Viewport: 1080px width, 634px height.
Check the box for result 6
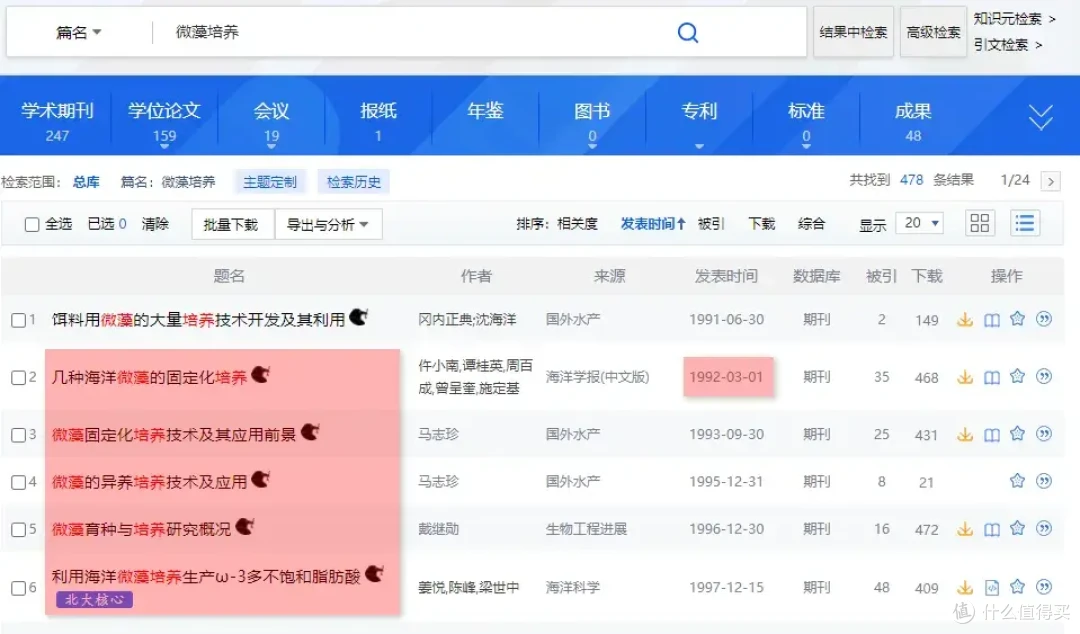click(x=19, y=589)
